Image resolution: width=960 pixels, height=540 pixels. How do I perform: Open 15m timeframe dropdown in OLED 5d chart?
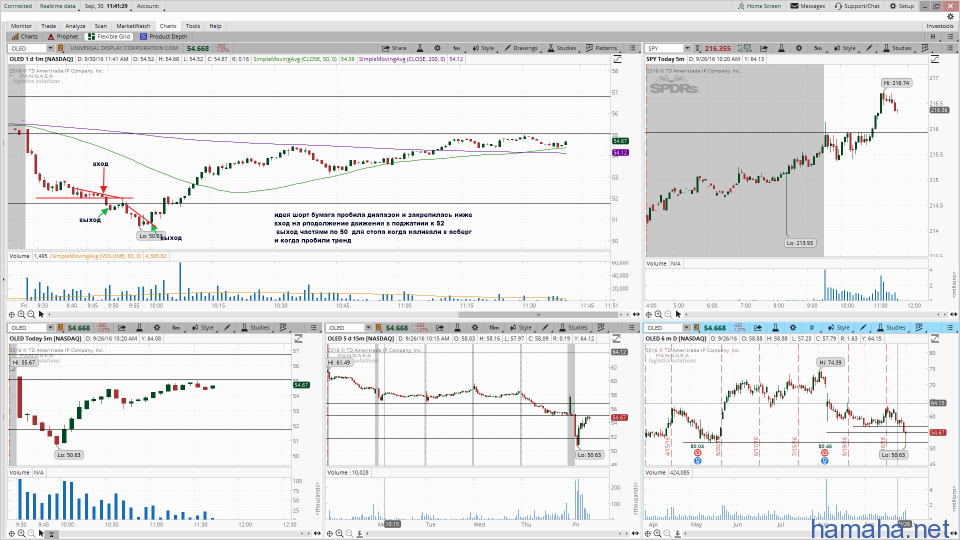coord(493,328)
